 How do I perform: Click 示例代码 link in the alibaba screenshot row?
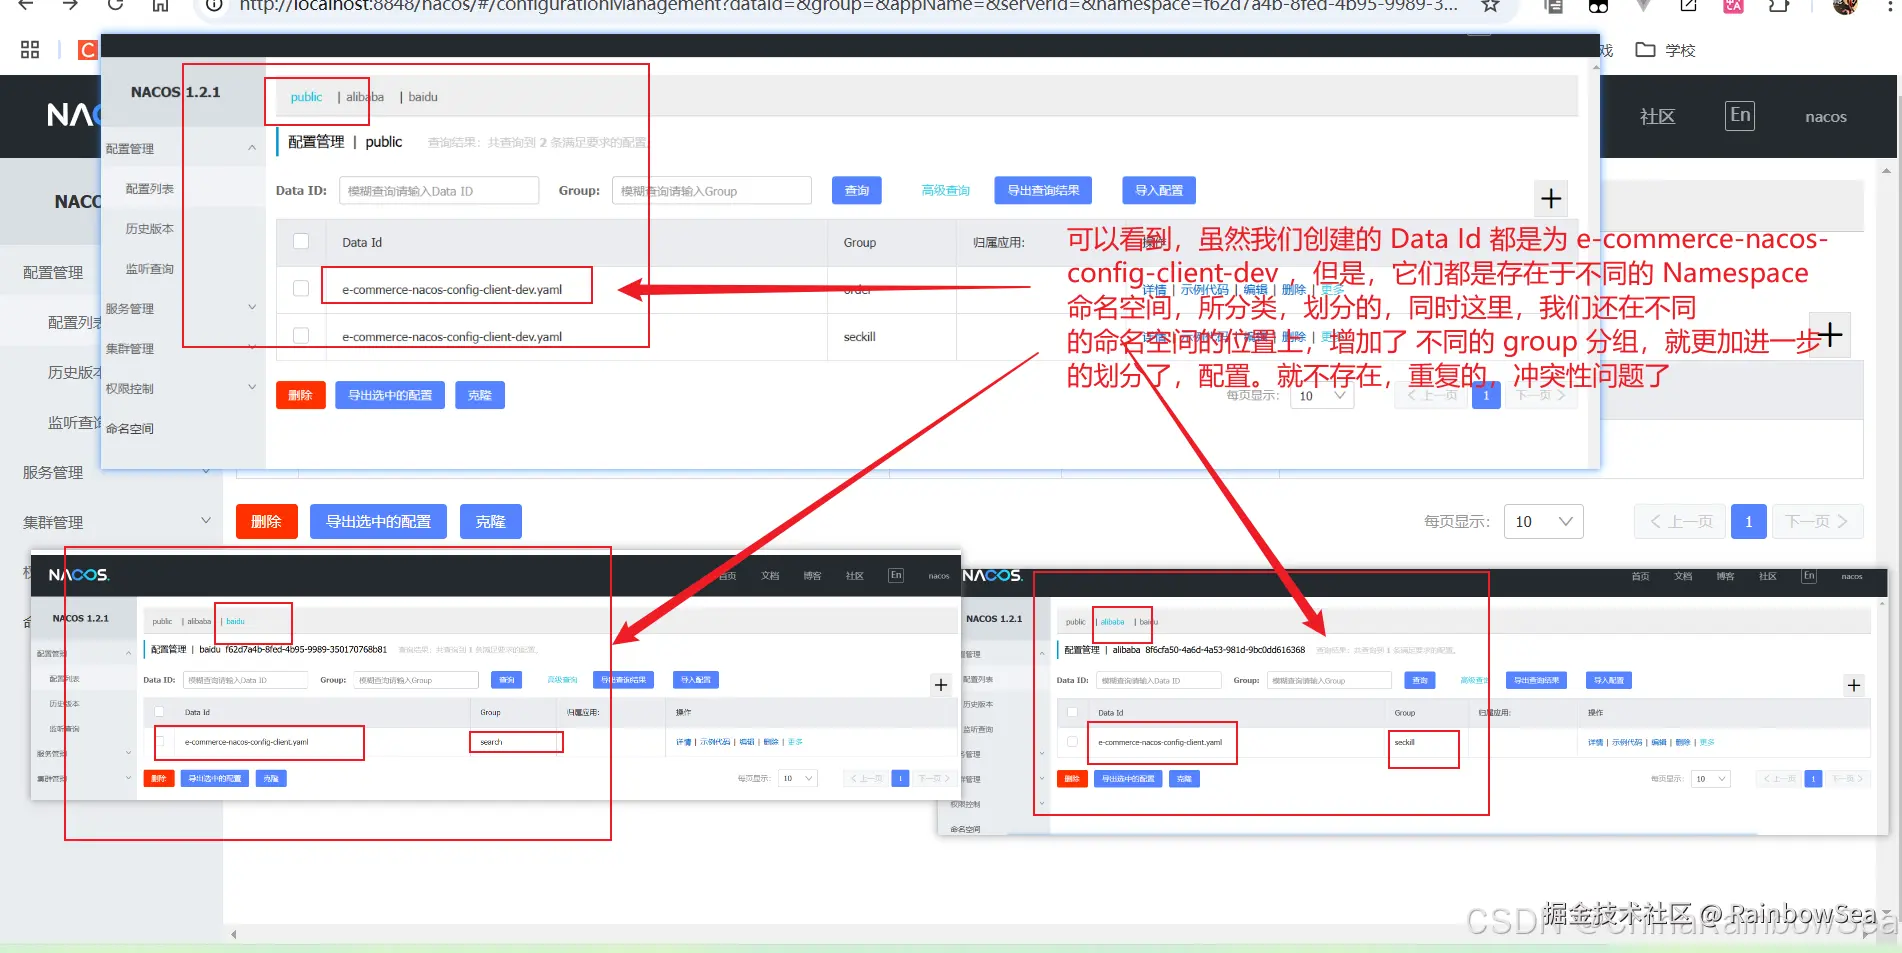click(1627, 742)
